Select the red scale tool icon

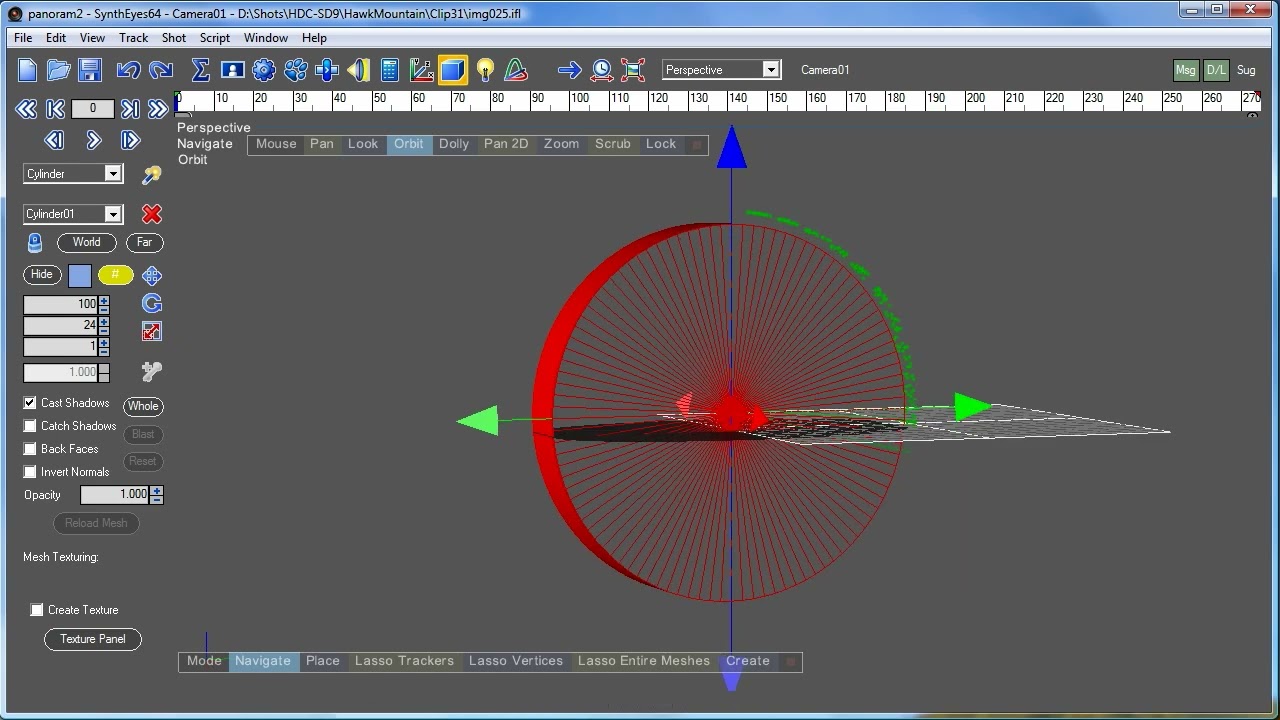click(x=152, y=331)
